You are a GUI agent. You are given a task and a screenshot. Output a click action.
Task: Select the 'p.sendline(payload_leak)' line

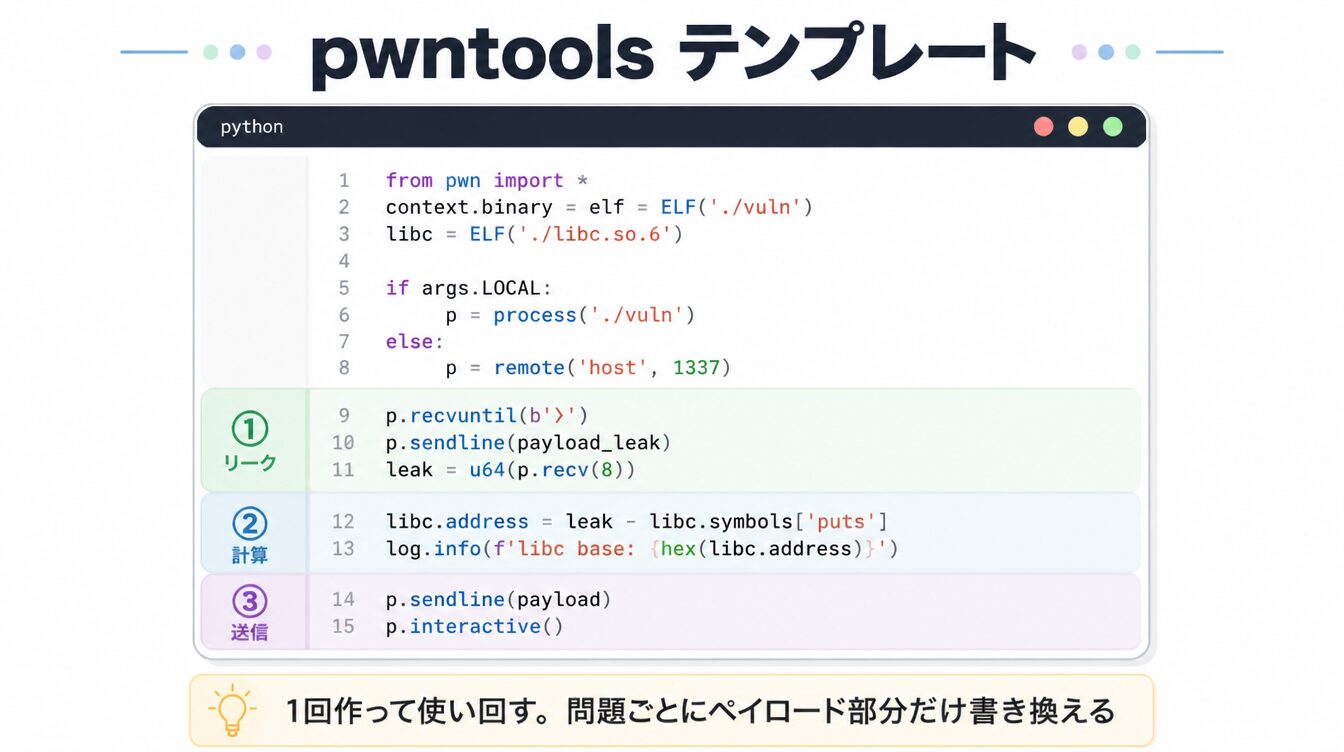(x=528, y=443)
